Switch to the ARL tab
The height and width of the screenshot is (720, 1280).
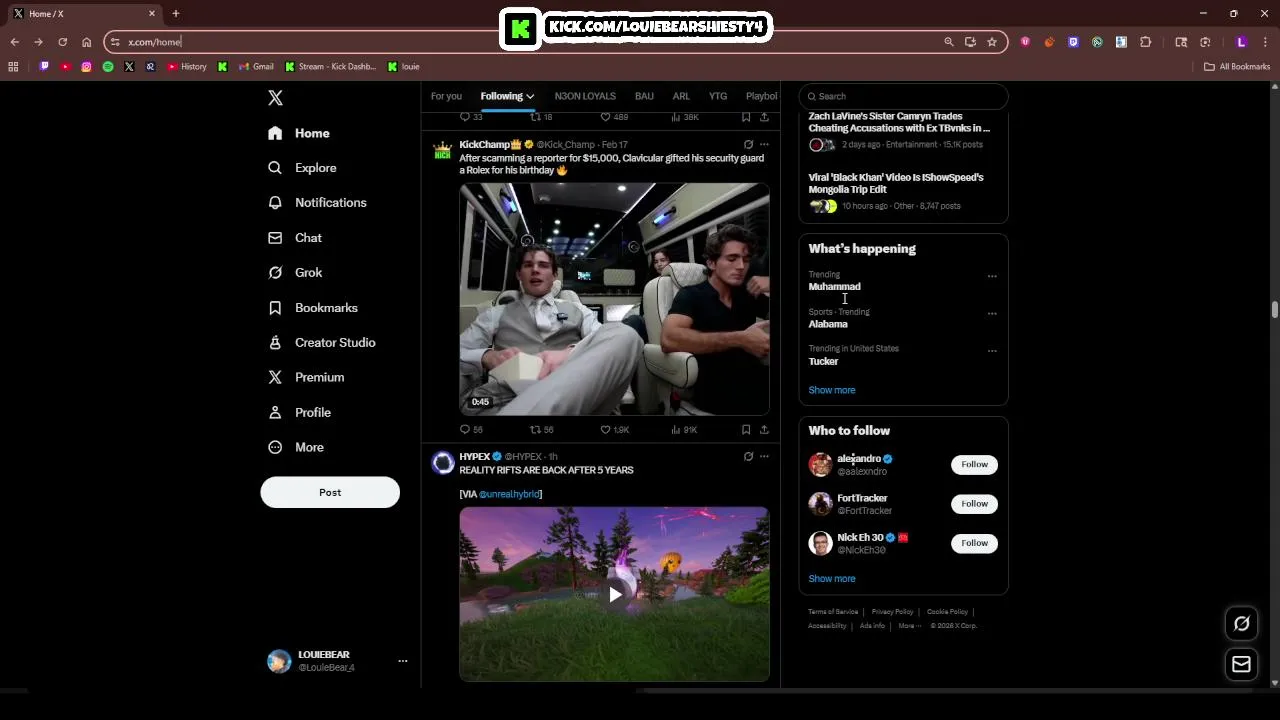[681, 96]
